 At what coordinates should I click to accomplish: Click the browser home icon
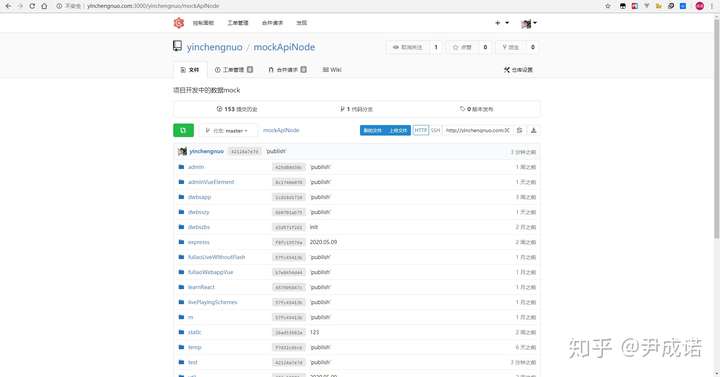click(x=44, y=6)
